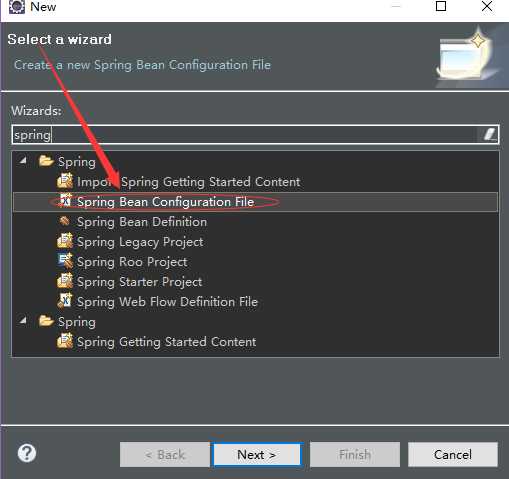
Task: Click the Cancel button
Action: click(x=453, y=455)
